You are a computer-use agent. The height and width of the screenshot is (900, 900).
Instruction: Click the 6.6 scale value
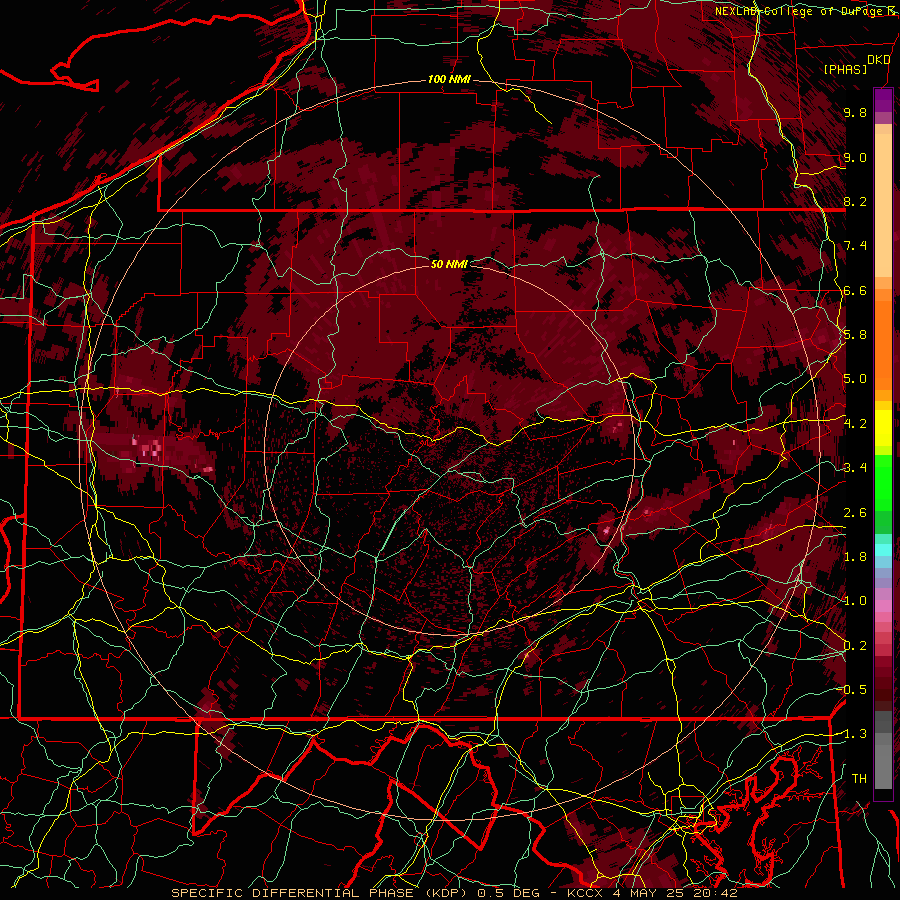pos(855,290)
